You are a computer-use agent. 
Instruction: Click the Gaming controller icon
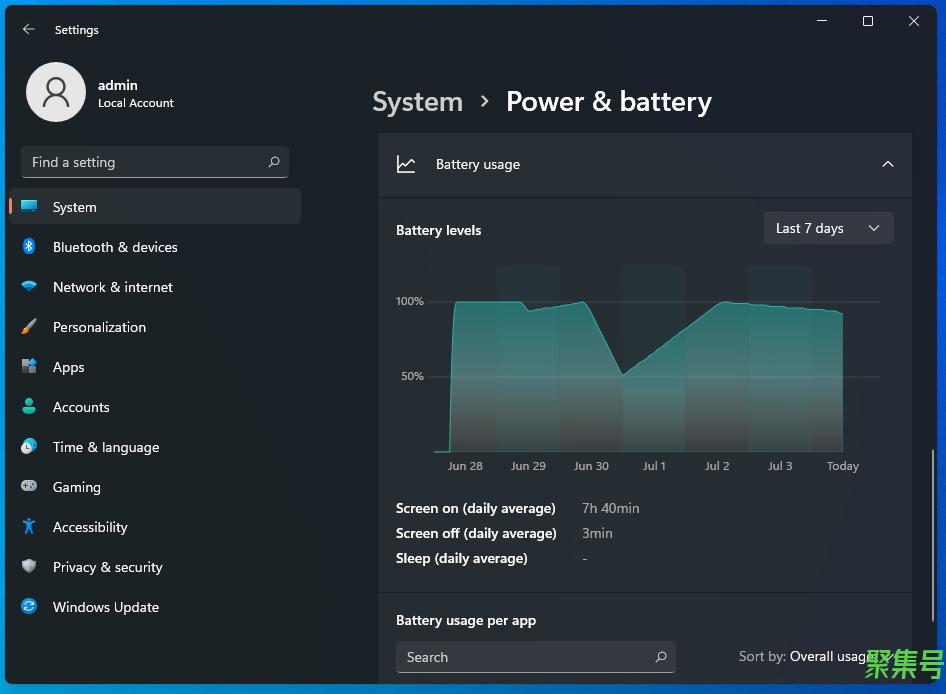[29, 486]
